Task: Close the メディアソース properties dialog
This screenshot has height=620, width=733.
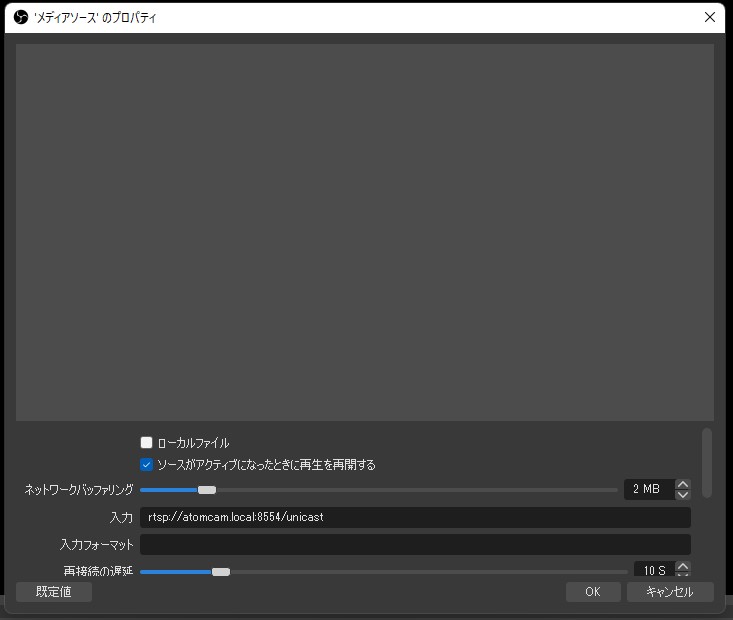Action: coord(710,17)
